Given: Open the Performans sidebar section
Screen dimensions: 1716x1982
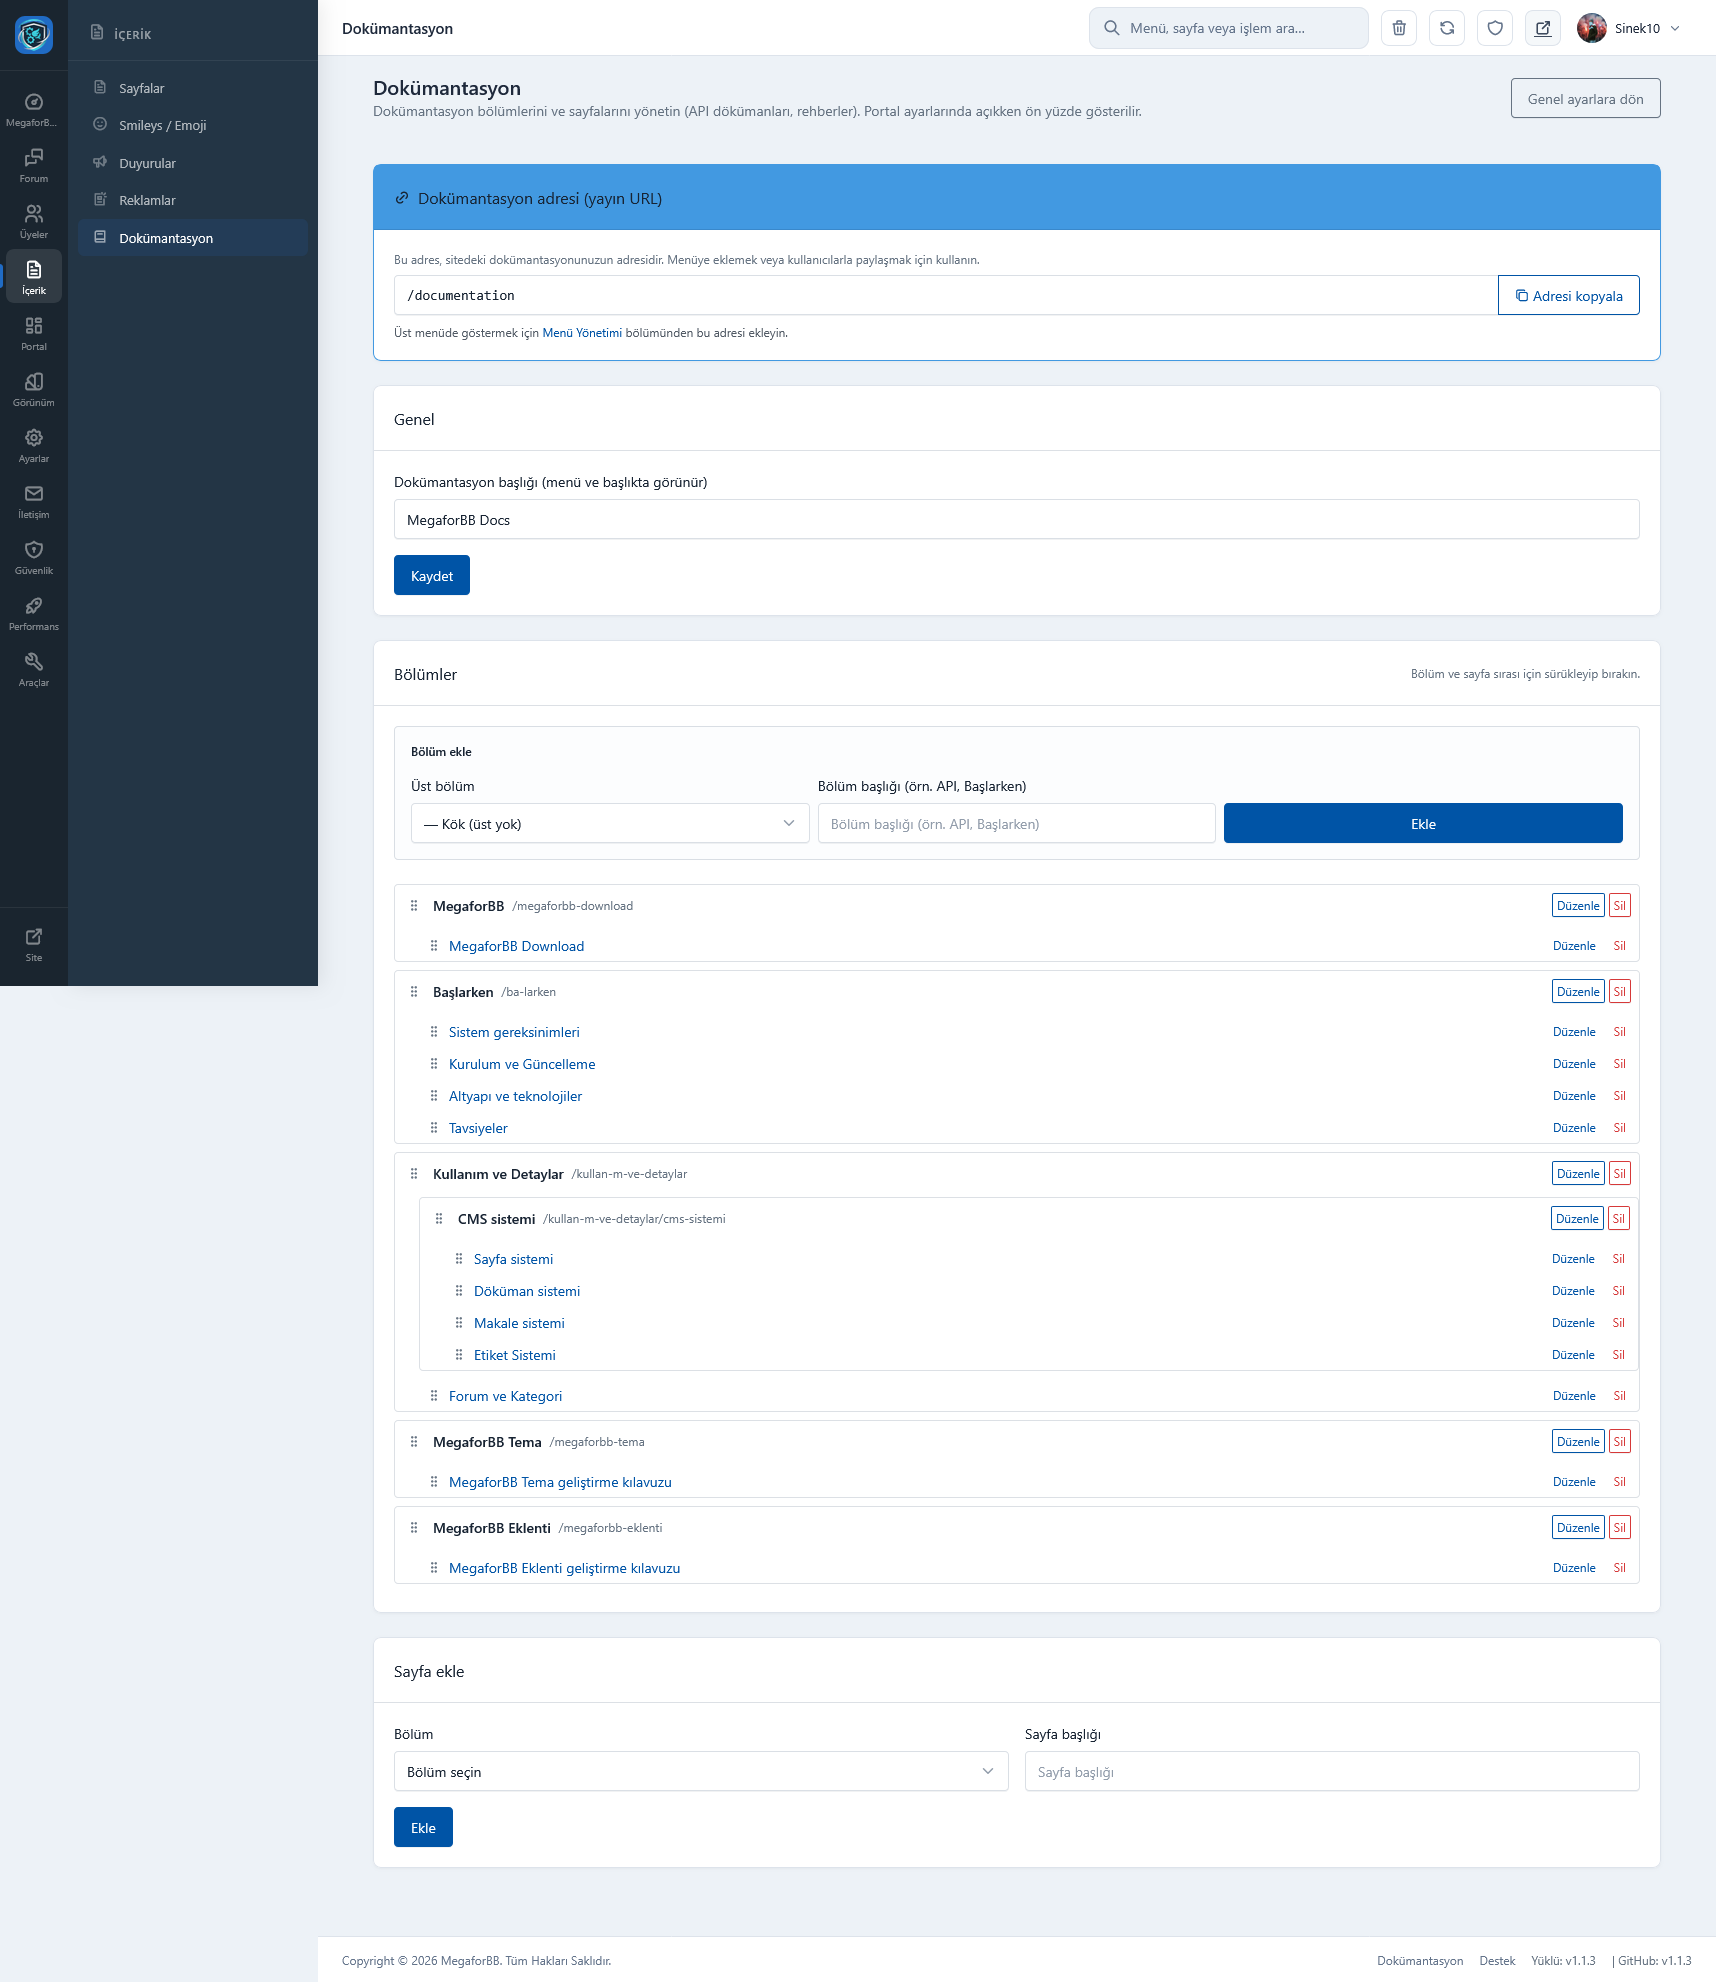Looking at the screenshot, I should pos(34,613).
